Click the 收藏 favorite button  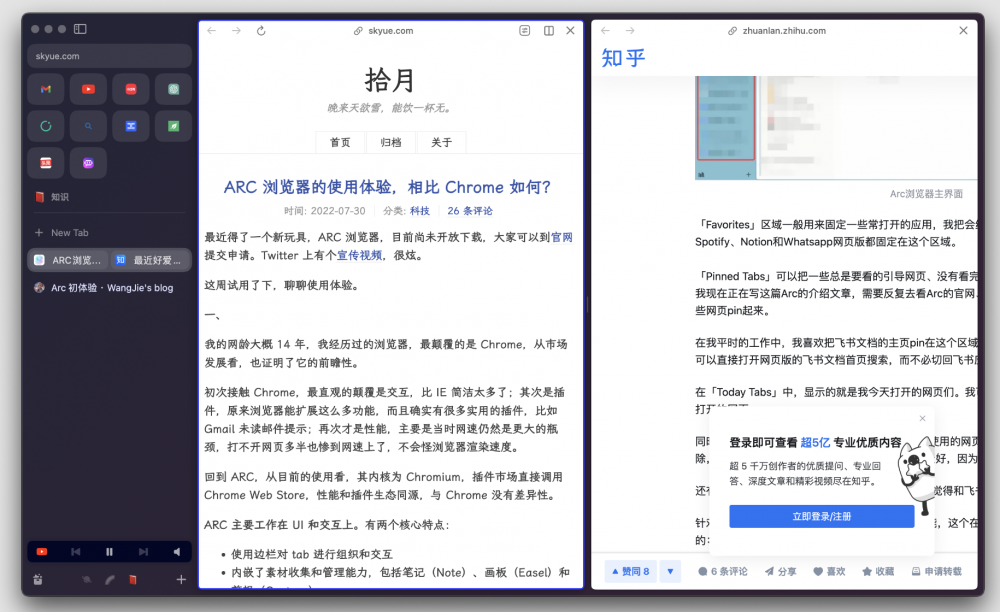[878, 571]
